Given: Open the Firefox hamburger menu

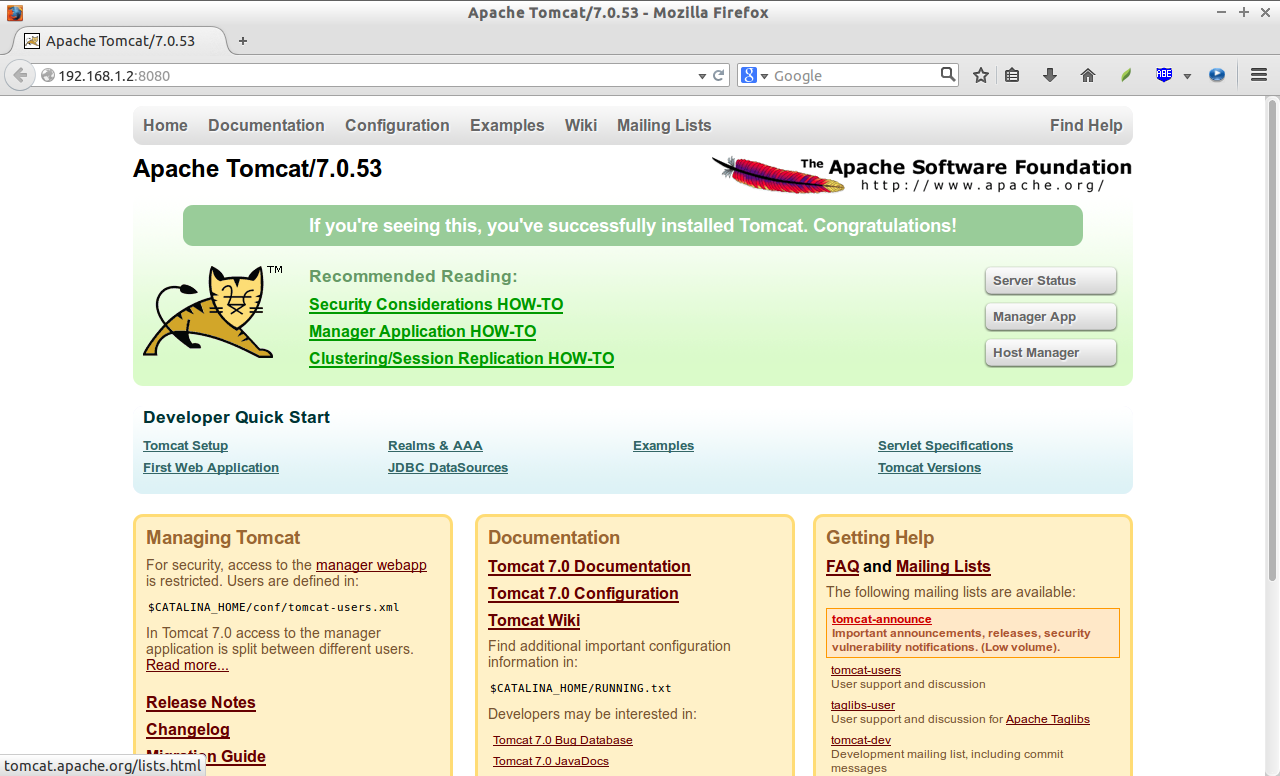Looking at the screenshot, I should 1259,75.
